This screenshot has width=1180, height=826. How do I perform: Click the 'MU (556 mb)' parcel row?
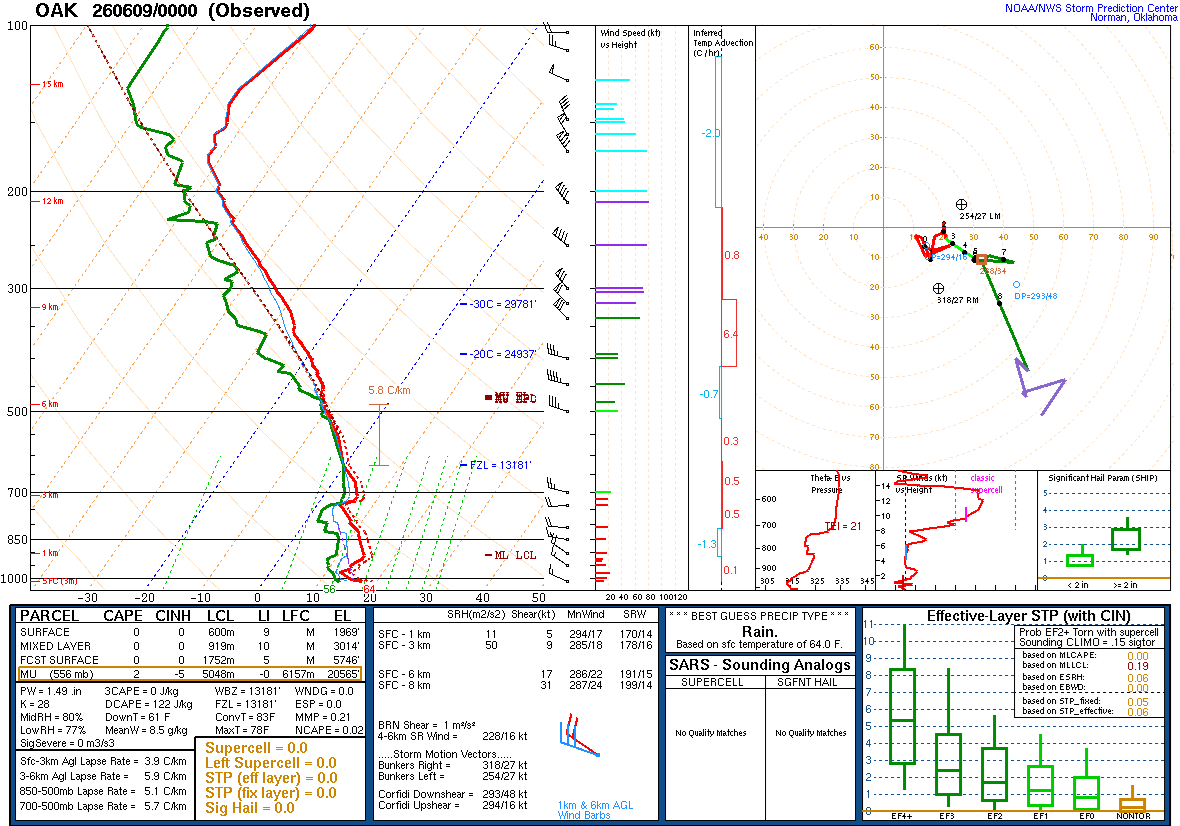point(190,674)
